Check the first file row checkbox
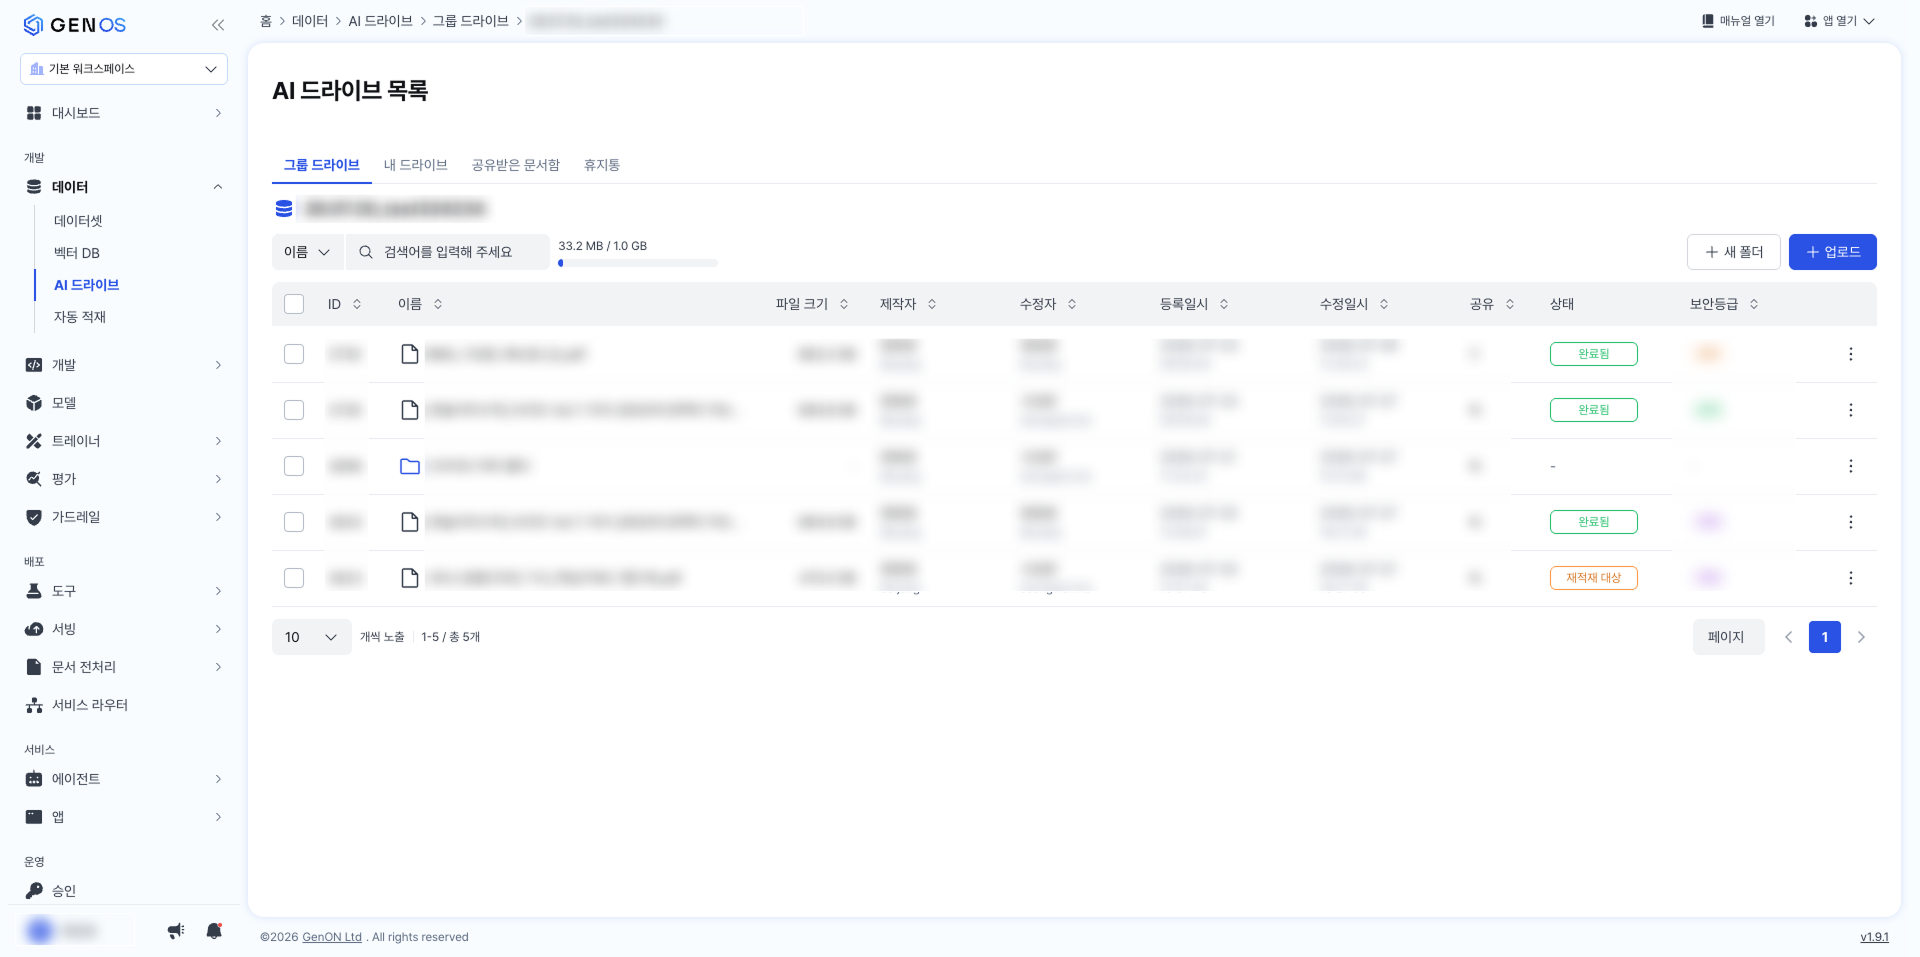 coord(294,354)
